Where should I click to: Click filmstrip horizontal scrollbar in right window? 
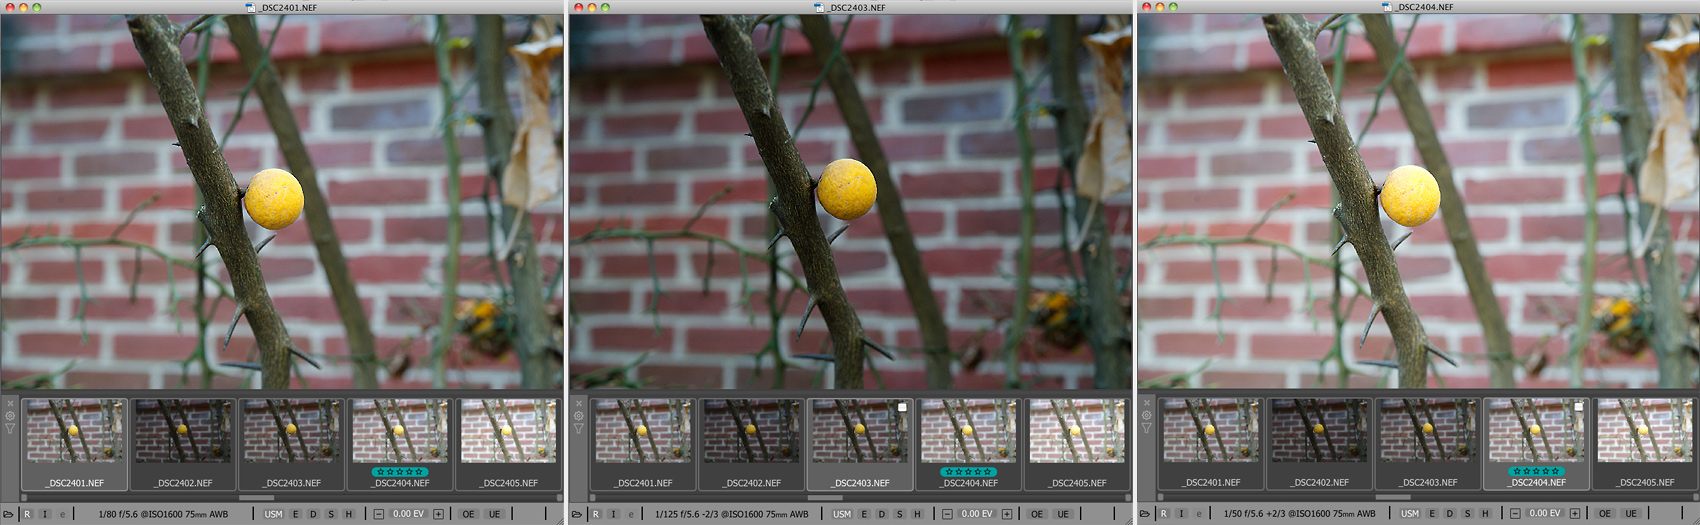(x=1392, y=497)
